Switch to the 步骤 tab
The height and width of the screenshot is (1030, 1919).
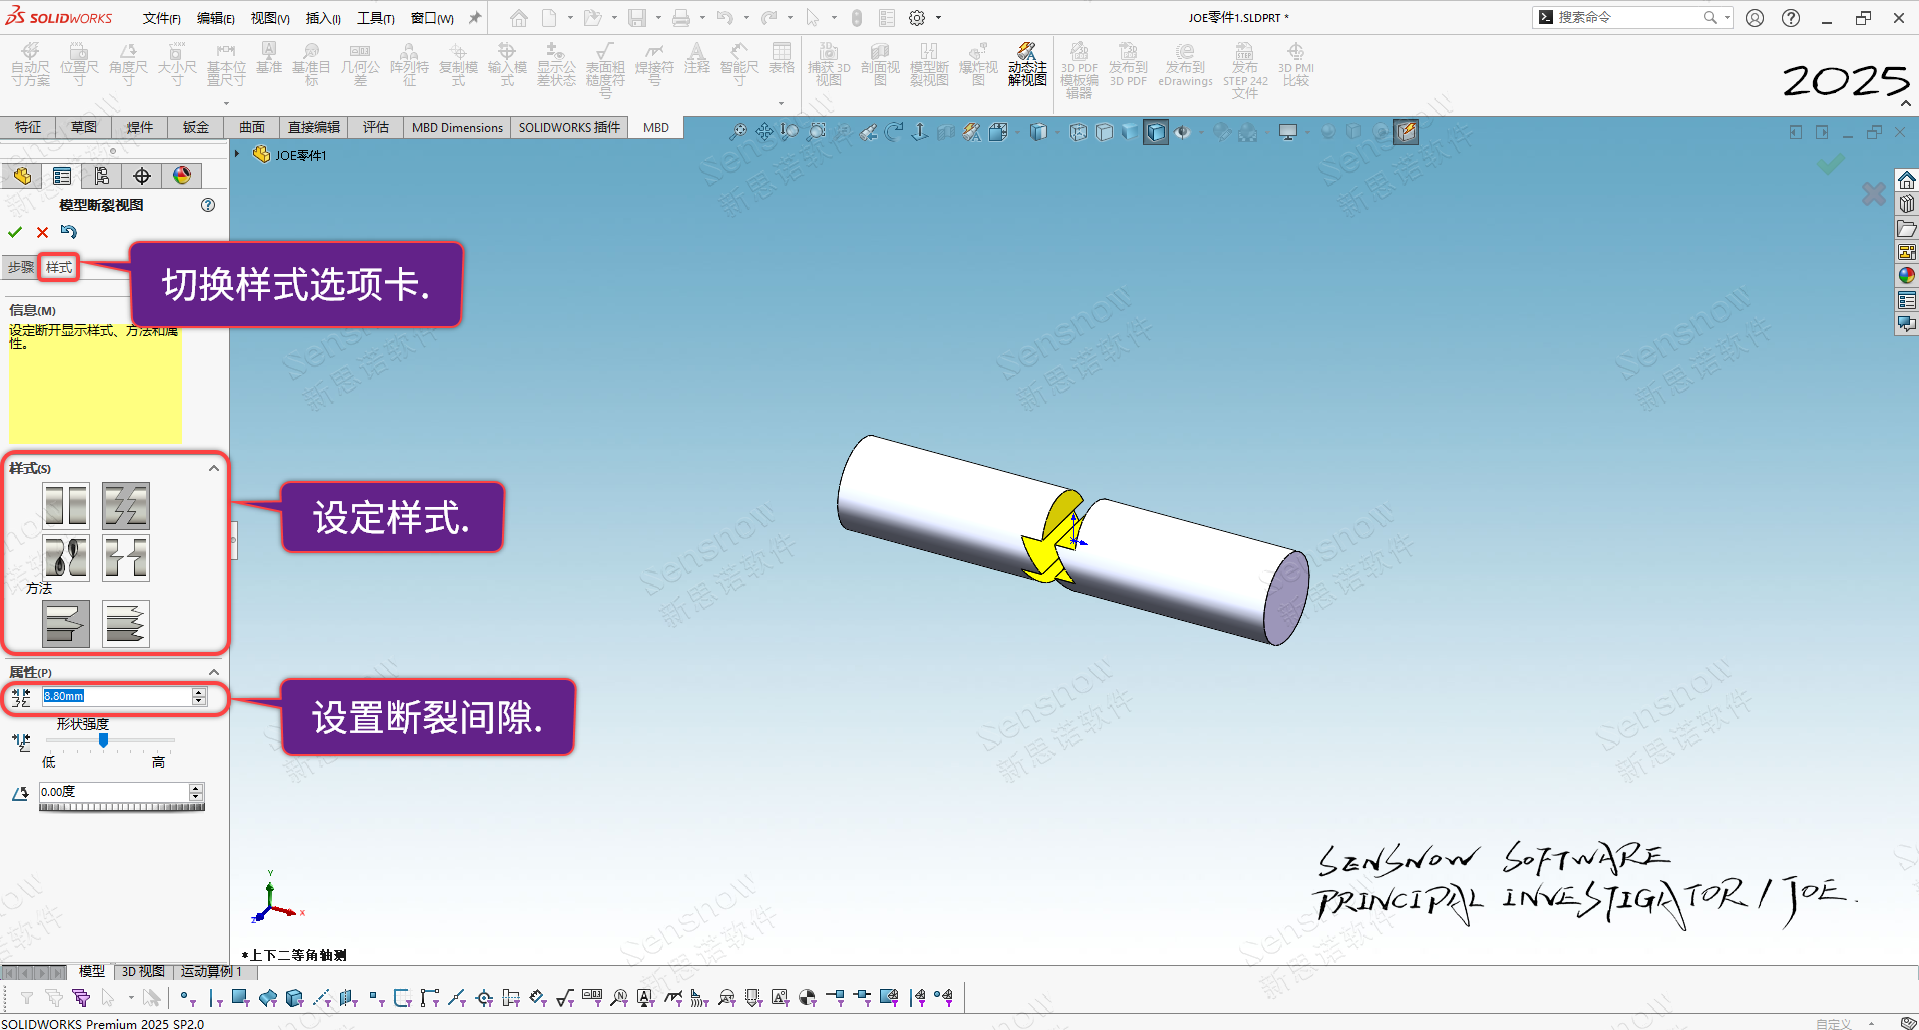(x=21, y=267)
